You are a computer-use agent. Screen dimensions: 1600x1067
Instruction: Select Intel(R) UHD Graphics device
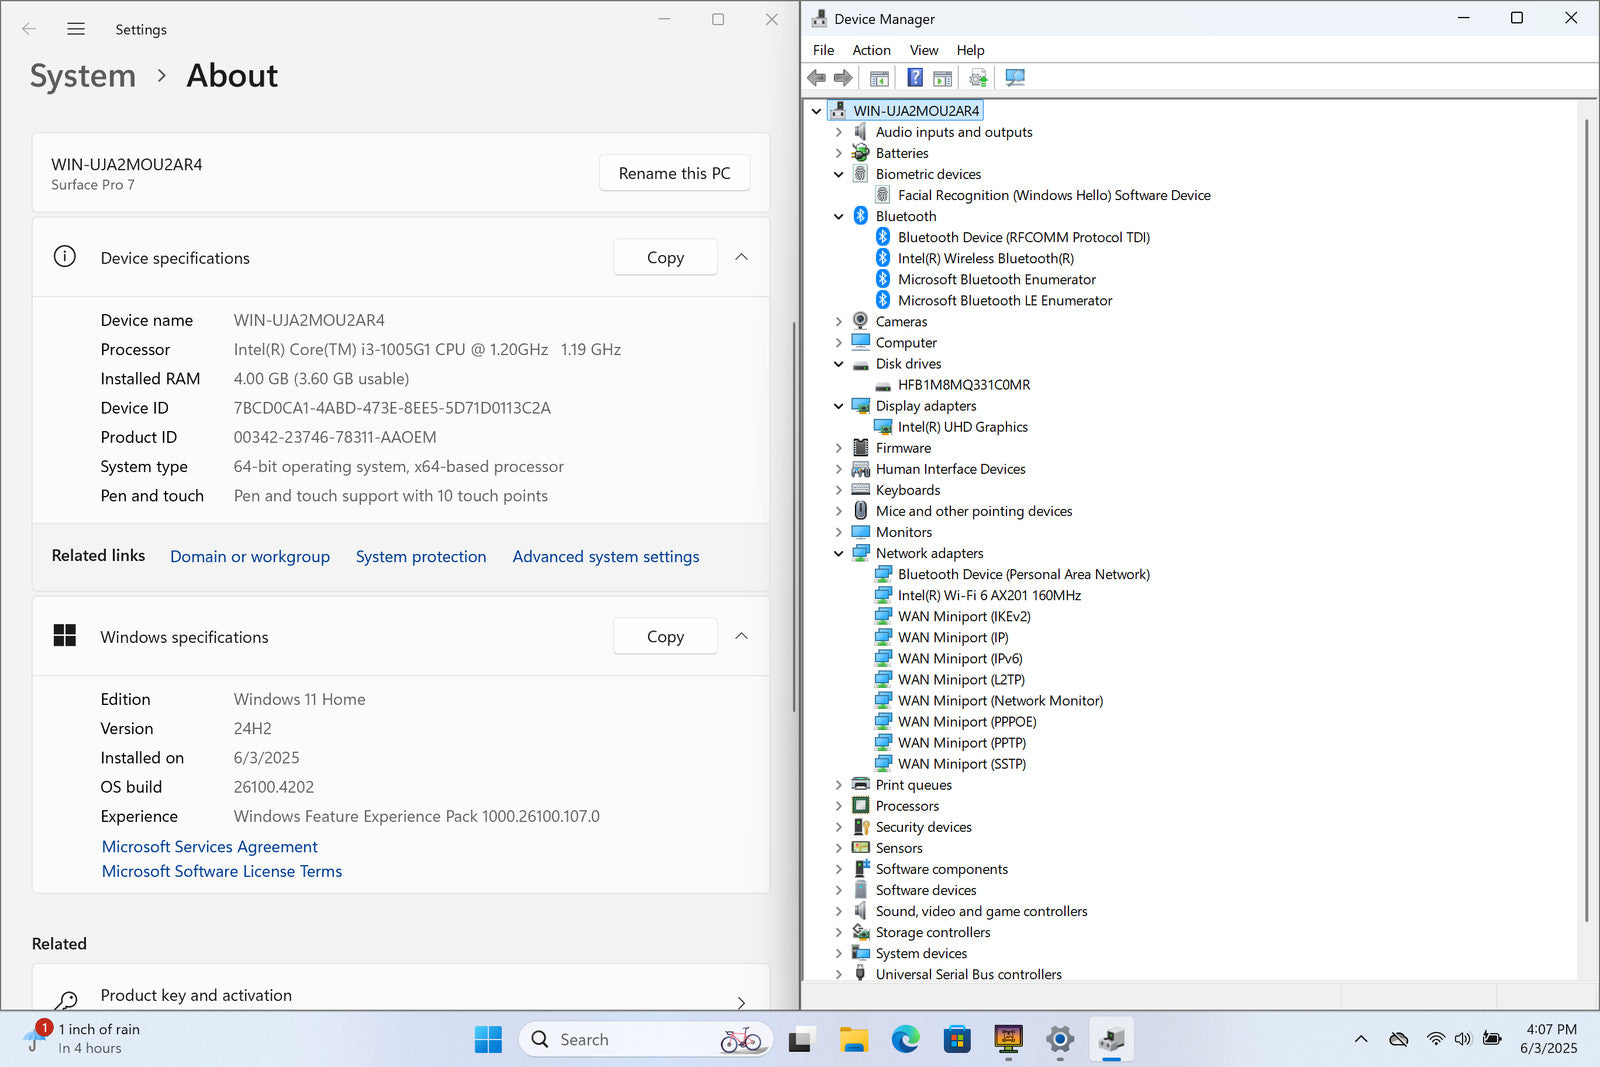tap(962, 427)
